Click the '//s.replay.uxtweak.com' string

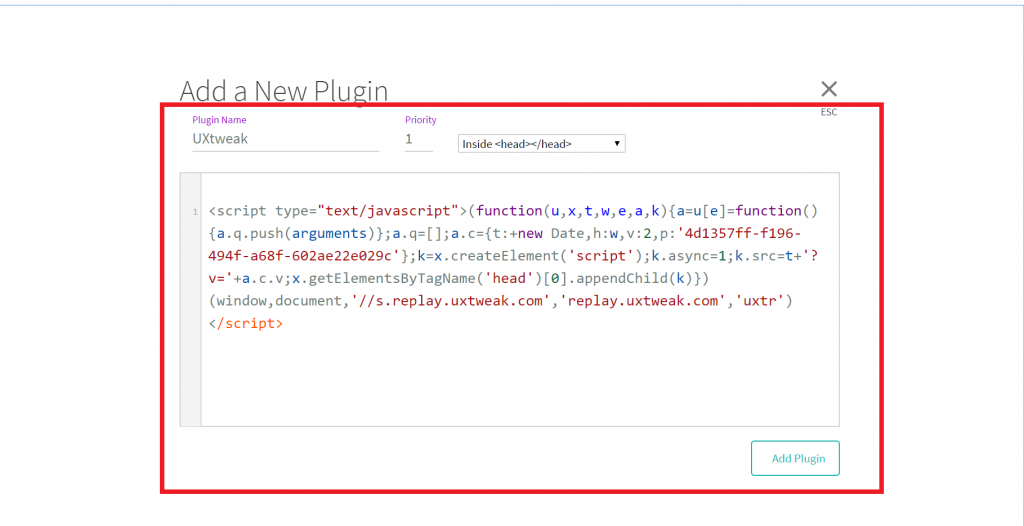[453, 301]
